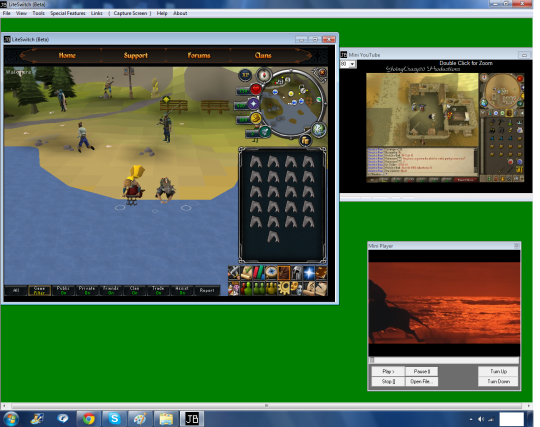Click Open File in the Mini Player
This screenshot has width=540, height=427.
point(422,381)
